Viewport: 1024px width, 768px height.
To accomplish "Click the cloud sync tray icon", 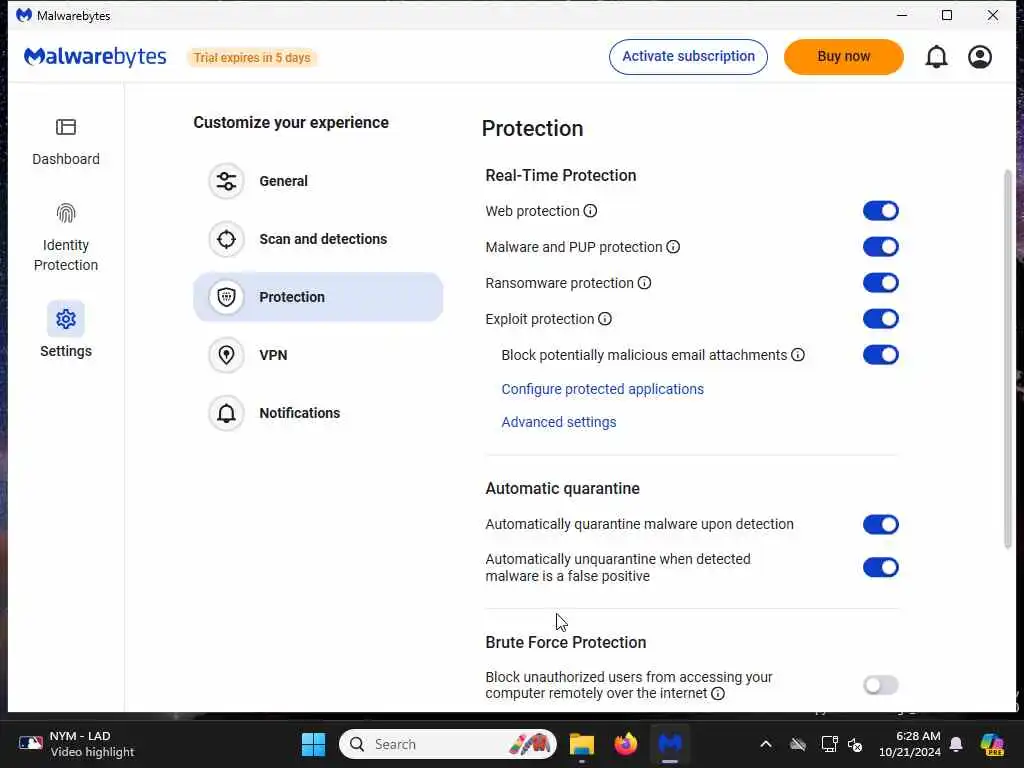I will coord(797,744).
